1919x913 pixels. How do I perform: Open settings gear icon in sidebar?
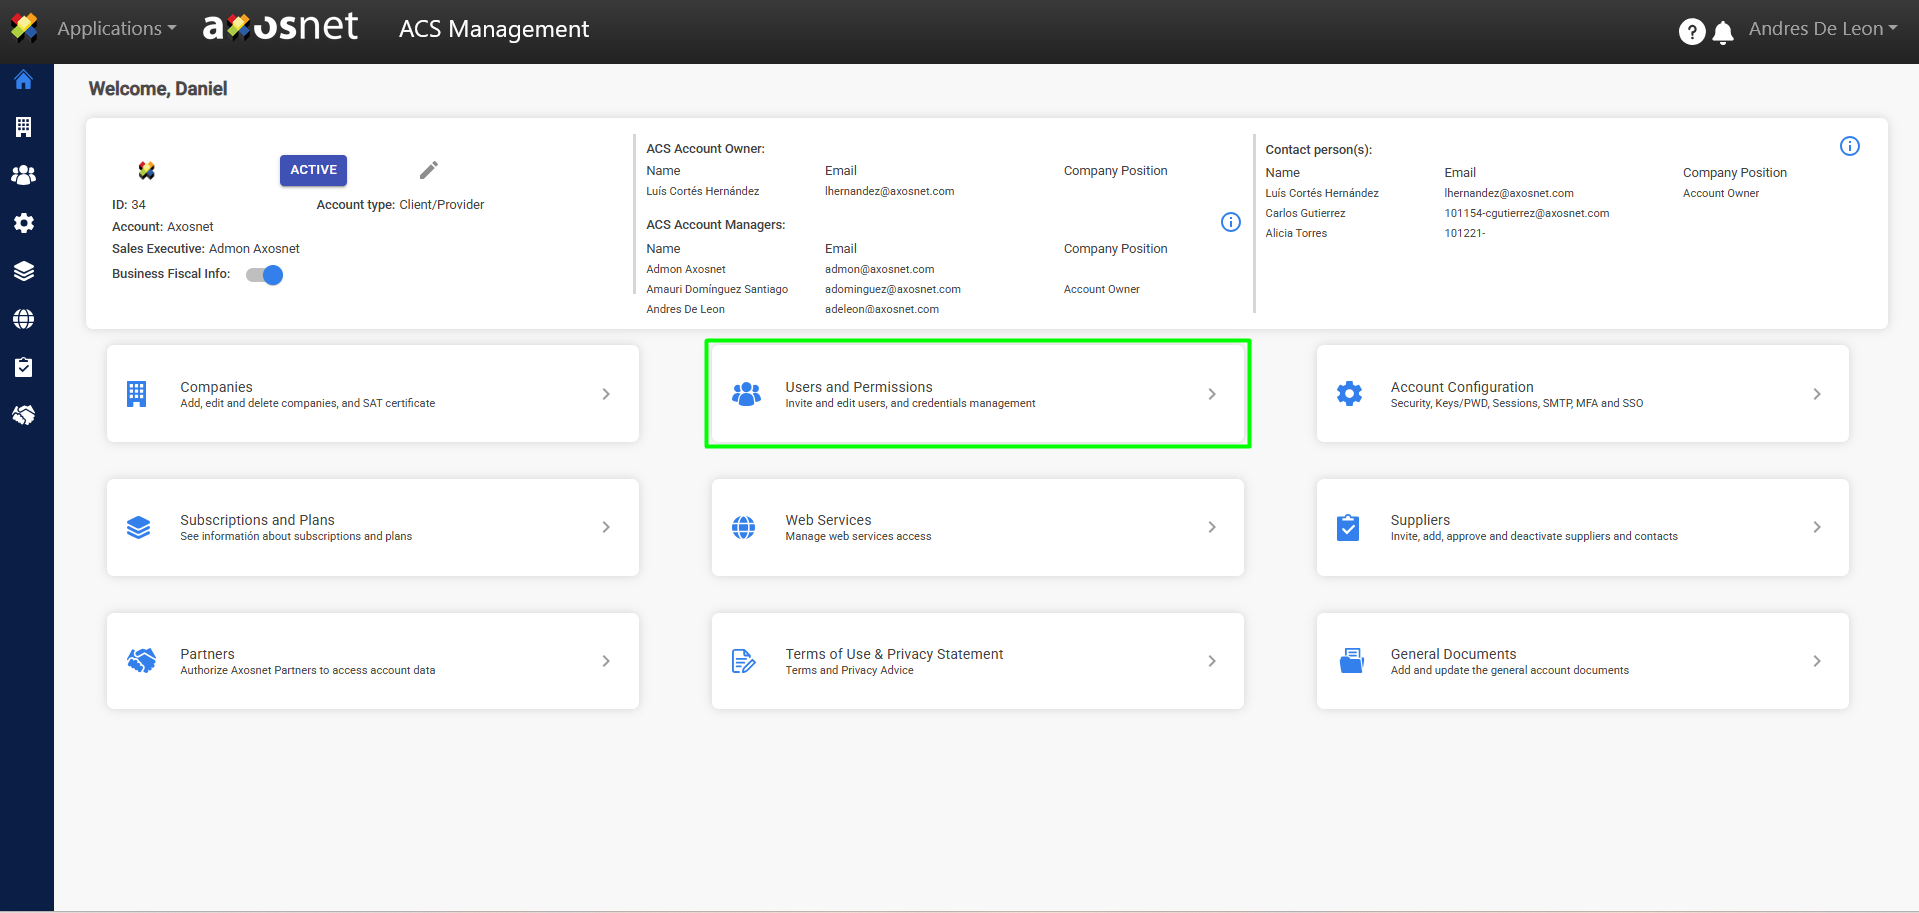pos(24,223)
